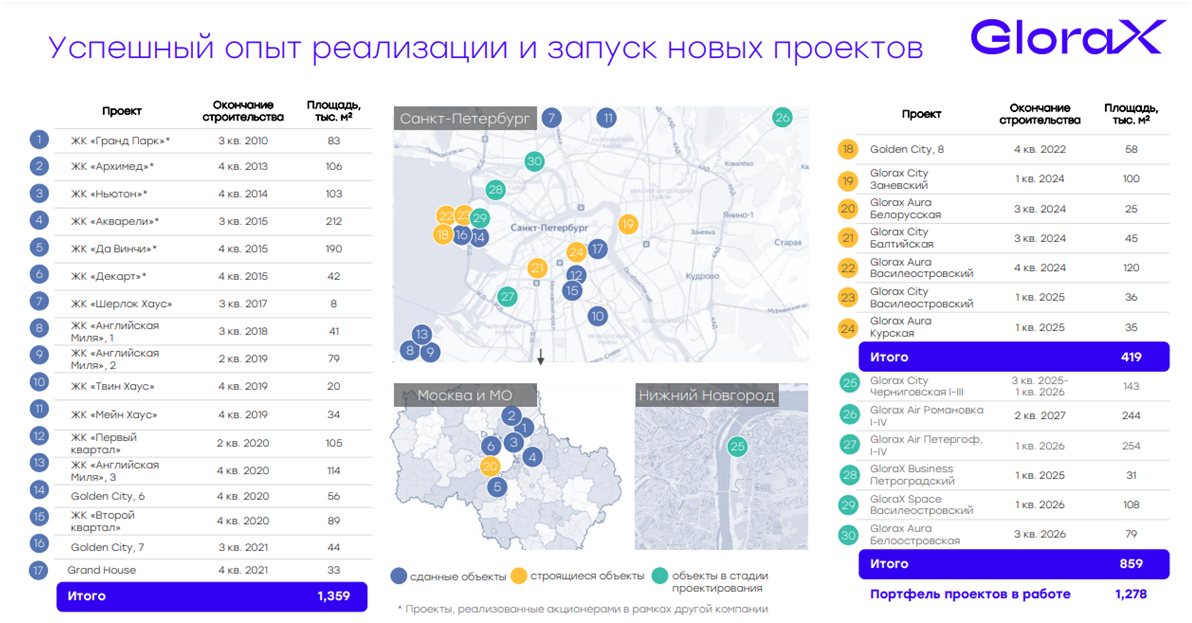Click green marker 28 on the map

(496, 190)
